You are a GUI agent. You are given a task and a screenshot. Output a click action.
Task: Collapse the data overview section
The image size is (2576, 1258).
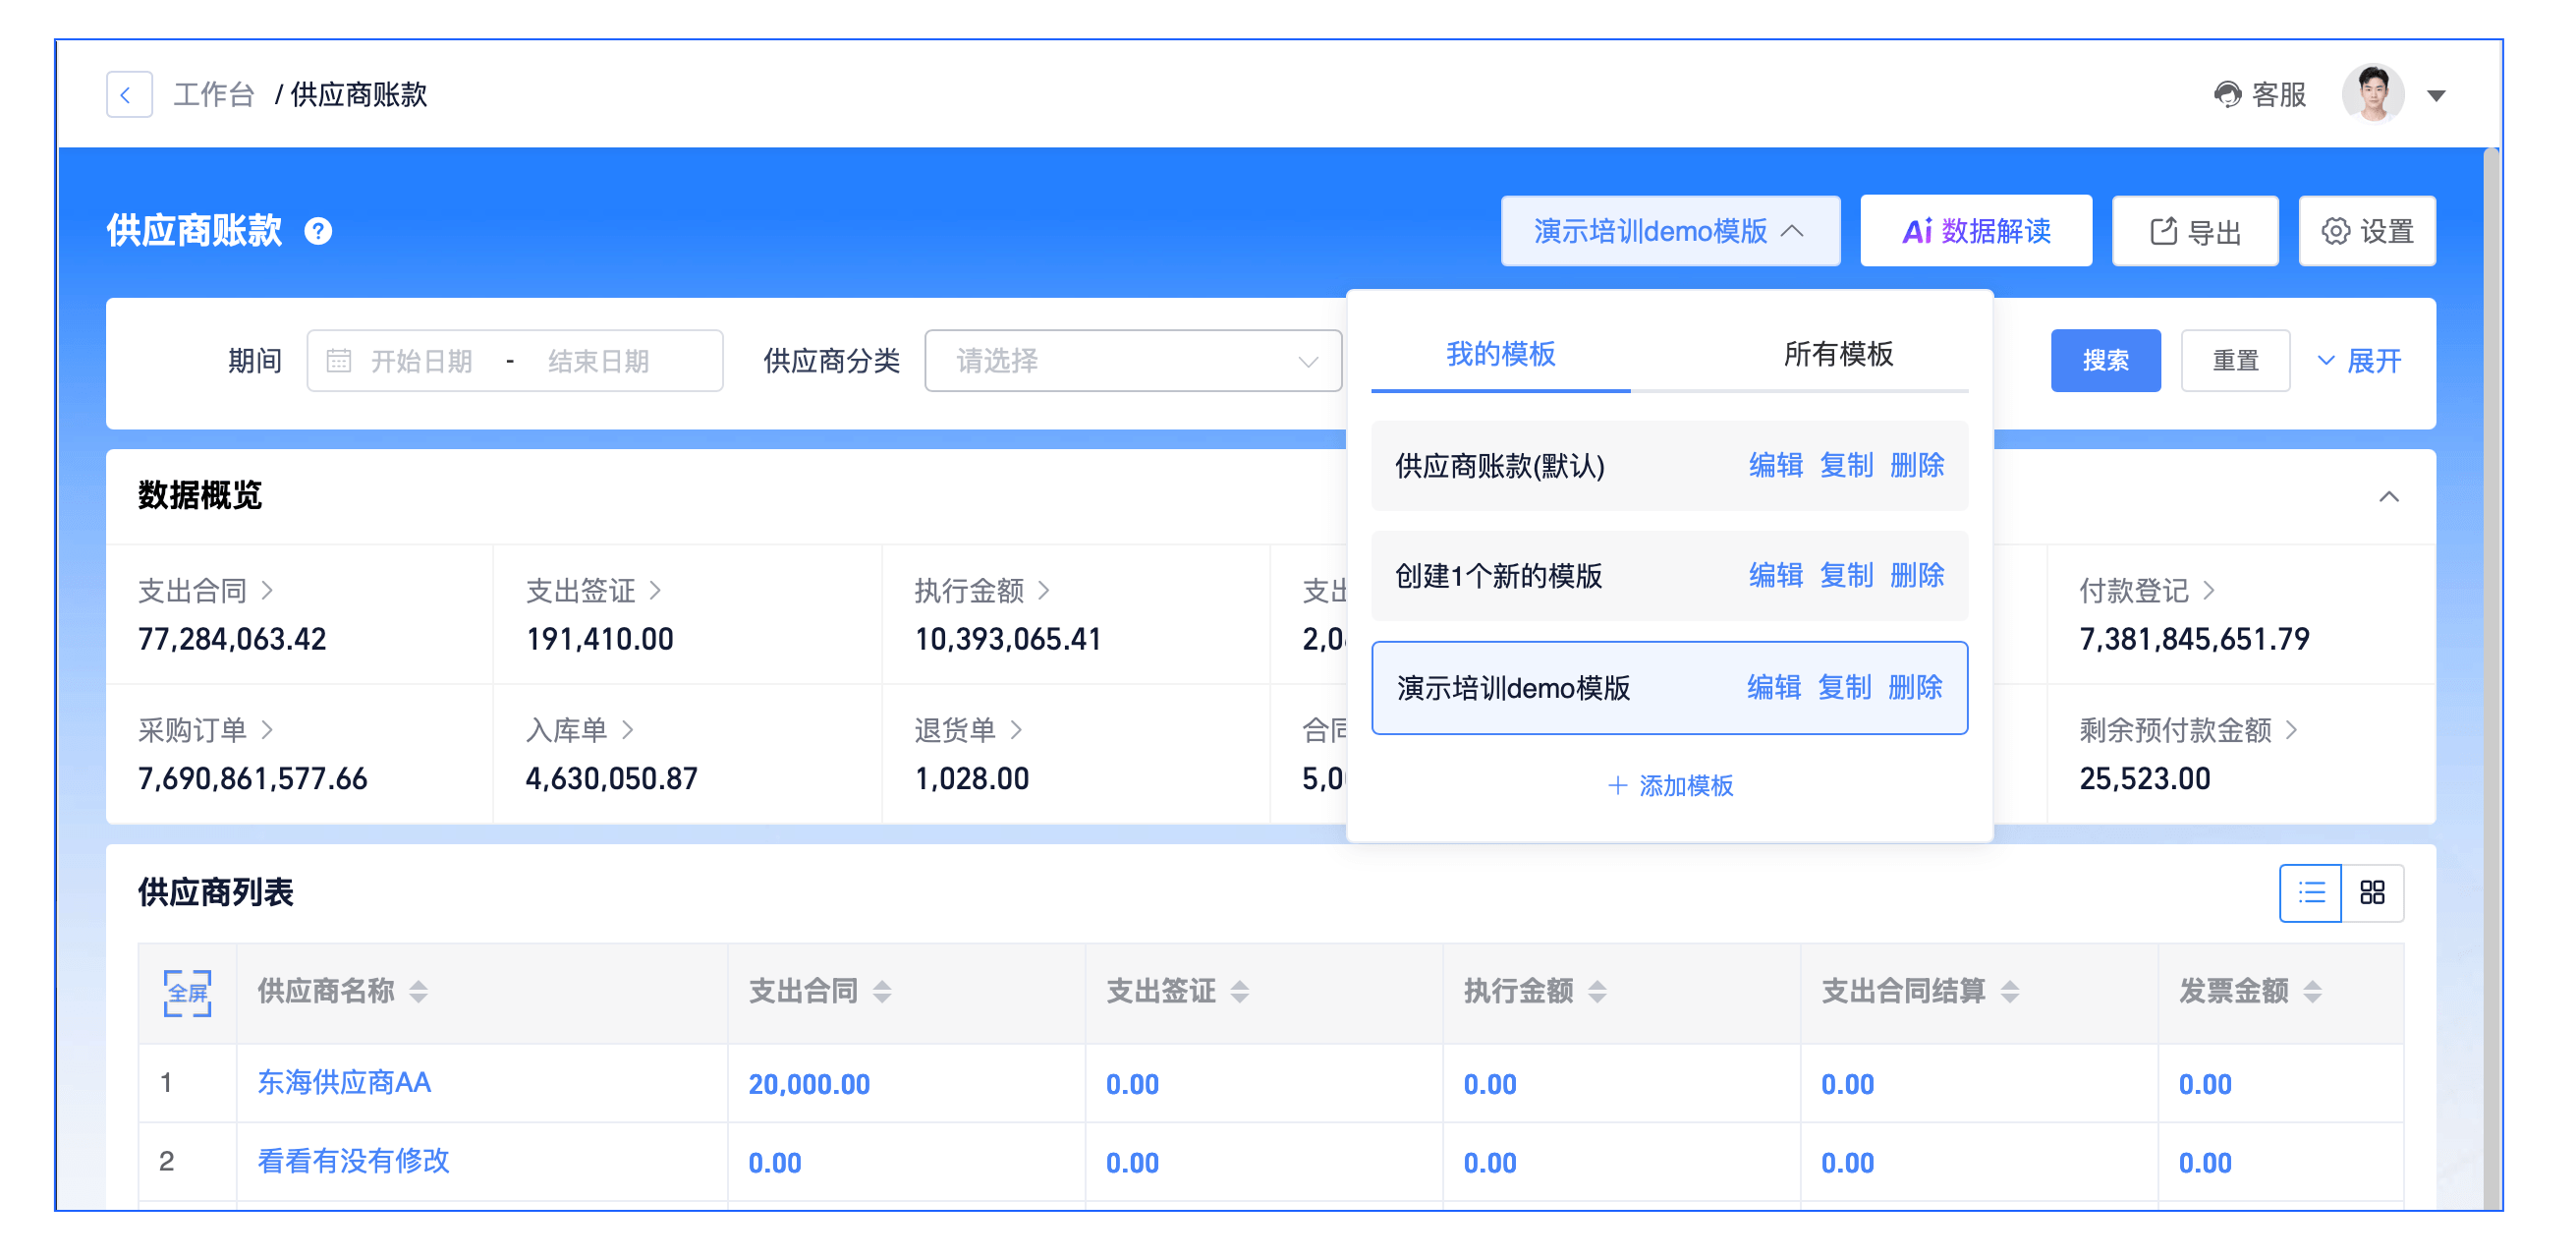[x=2388, y=497]
